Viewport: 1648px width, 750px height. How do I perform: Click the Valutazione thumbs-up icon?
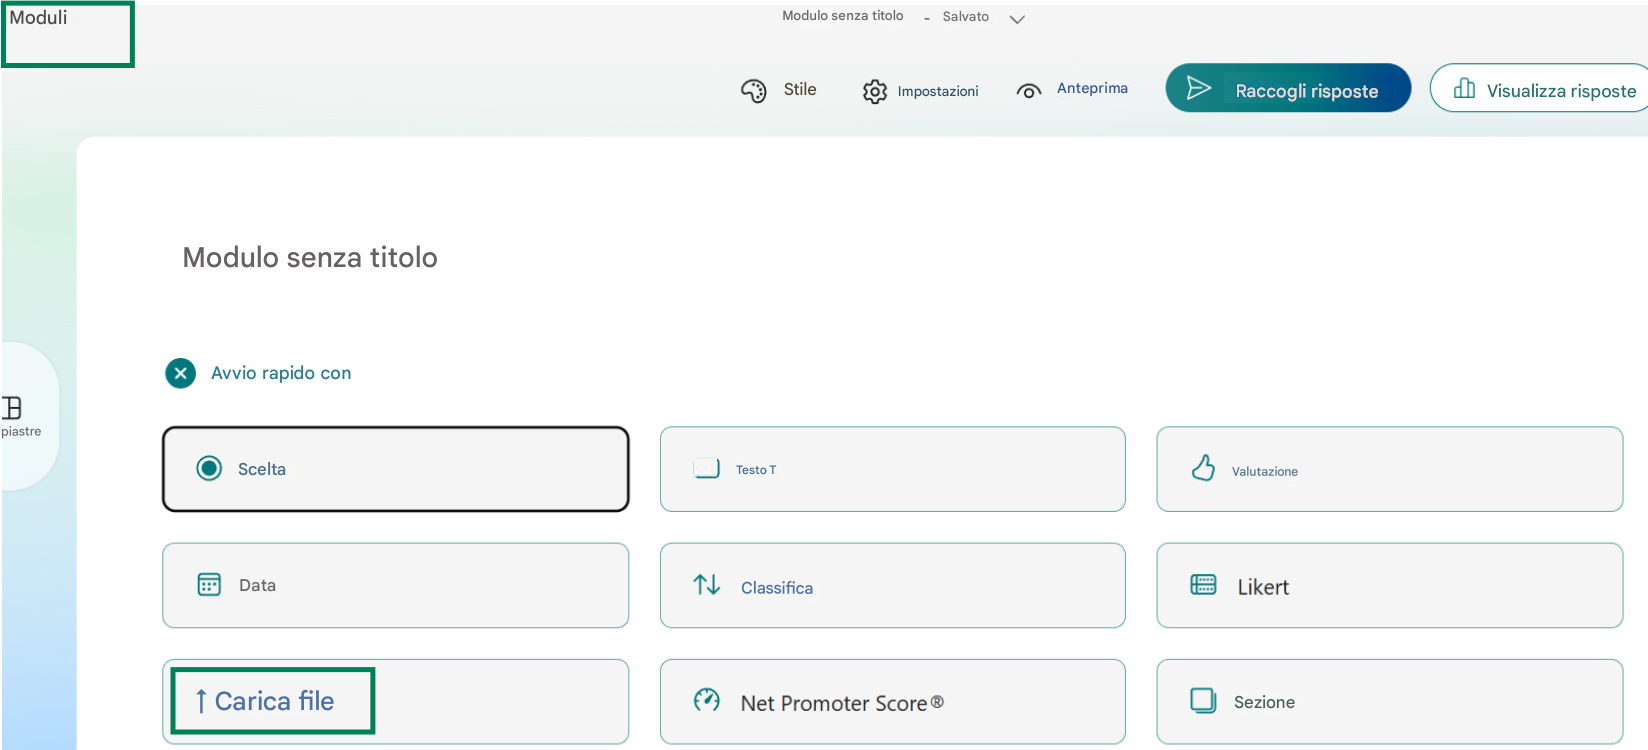(1203, 467)
